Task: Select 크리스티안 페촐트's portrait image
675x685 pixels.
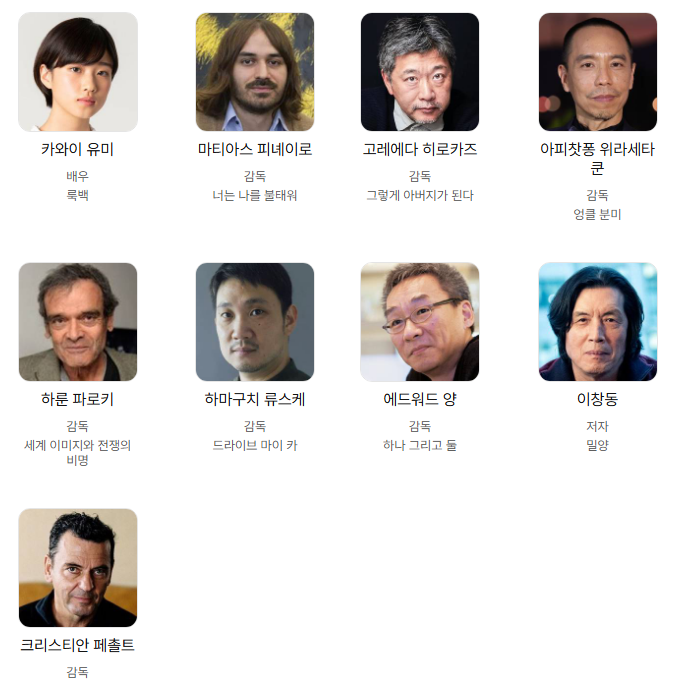Action: click(78, 568)
